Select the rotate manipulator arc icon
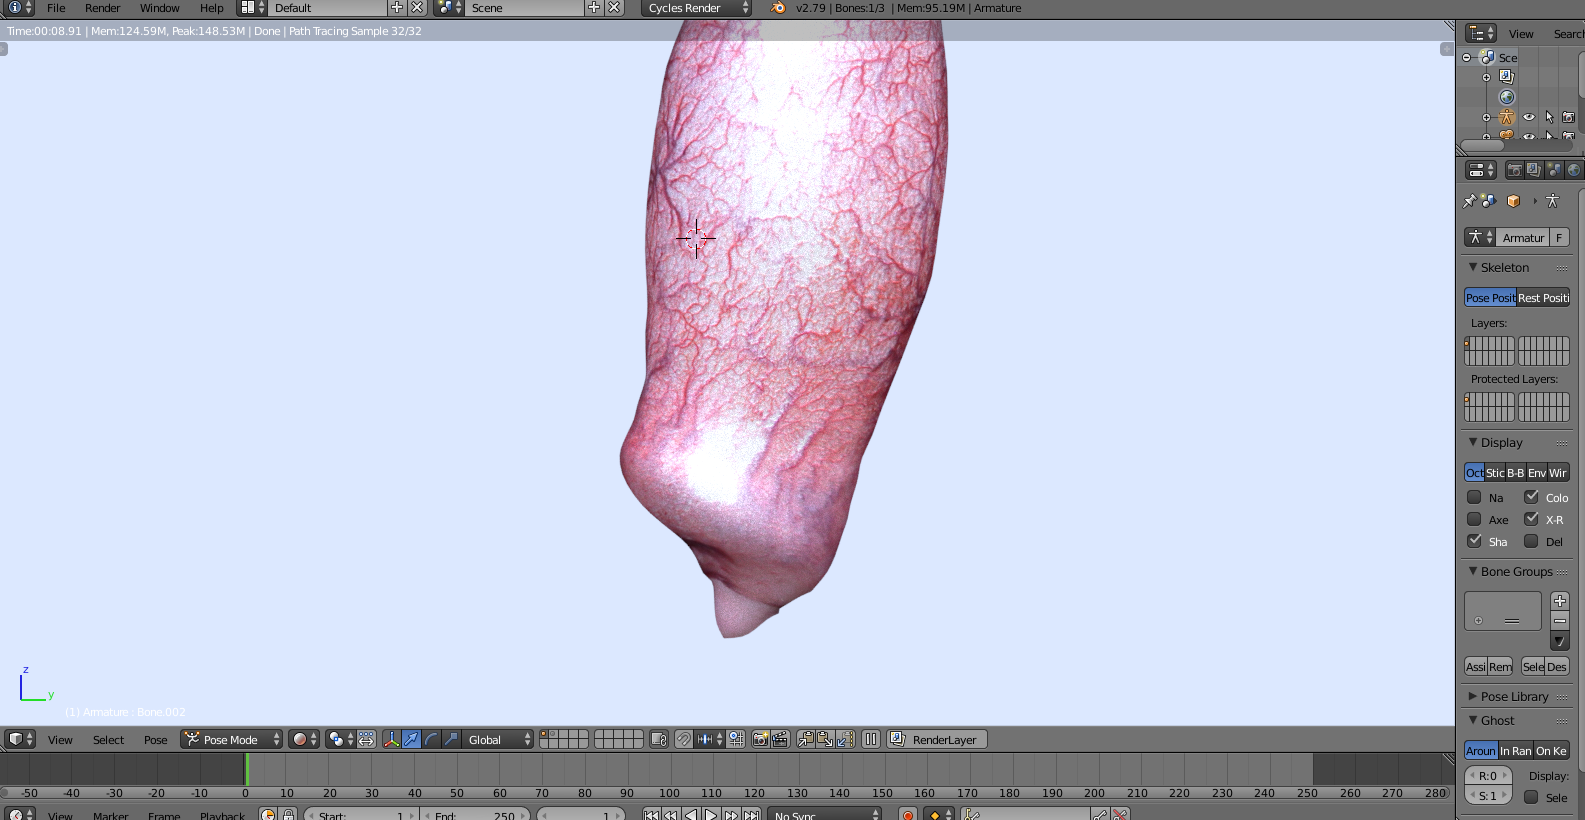1585x820 pixels. coord(431,739)
